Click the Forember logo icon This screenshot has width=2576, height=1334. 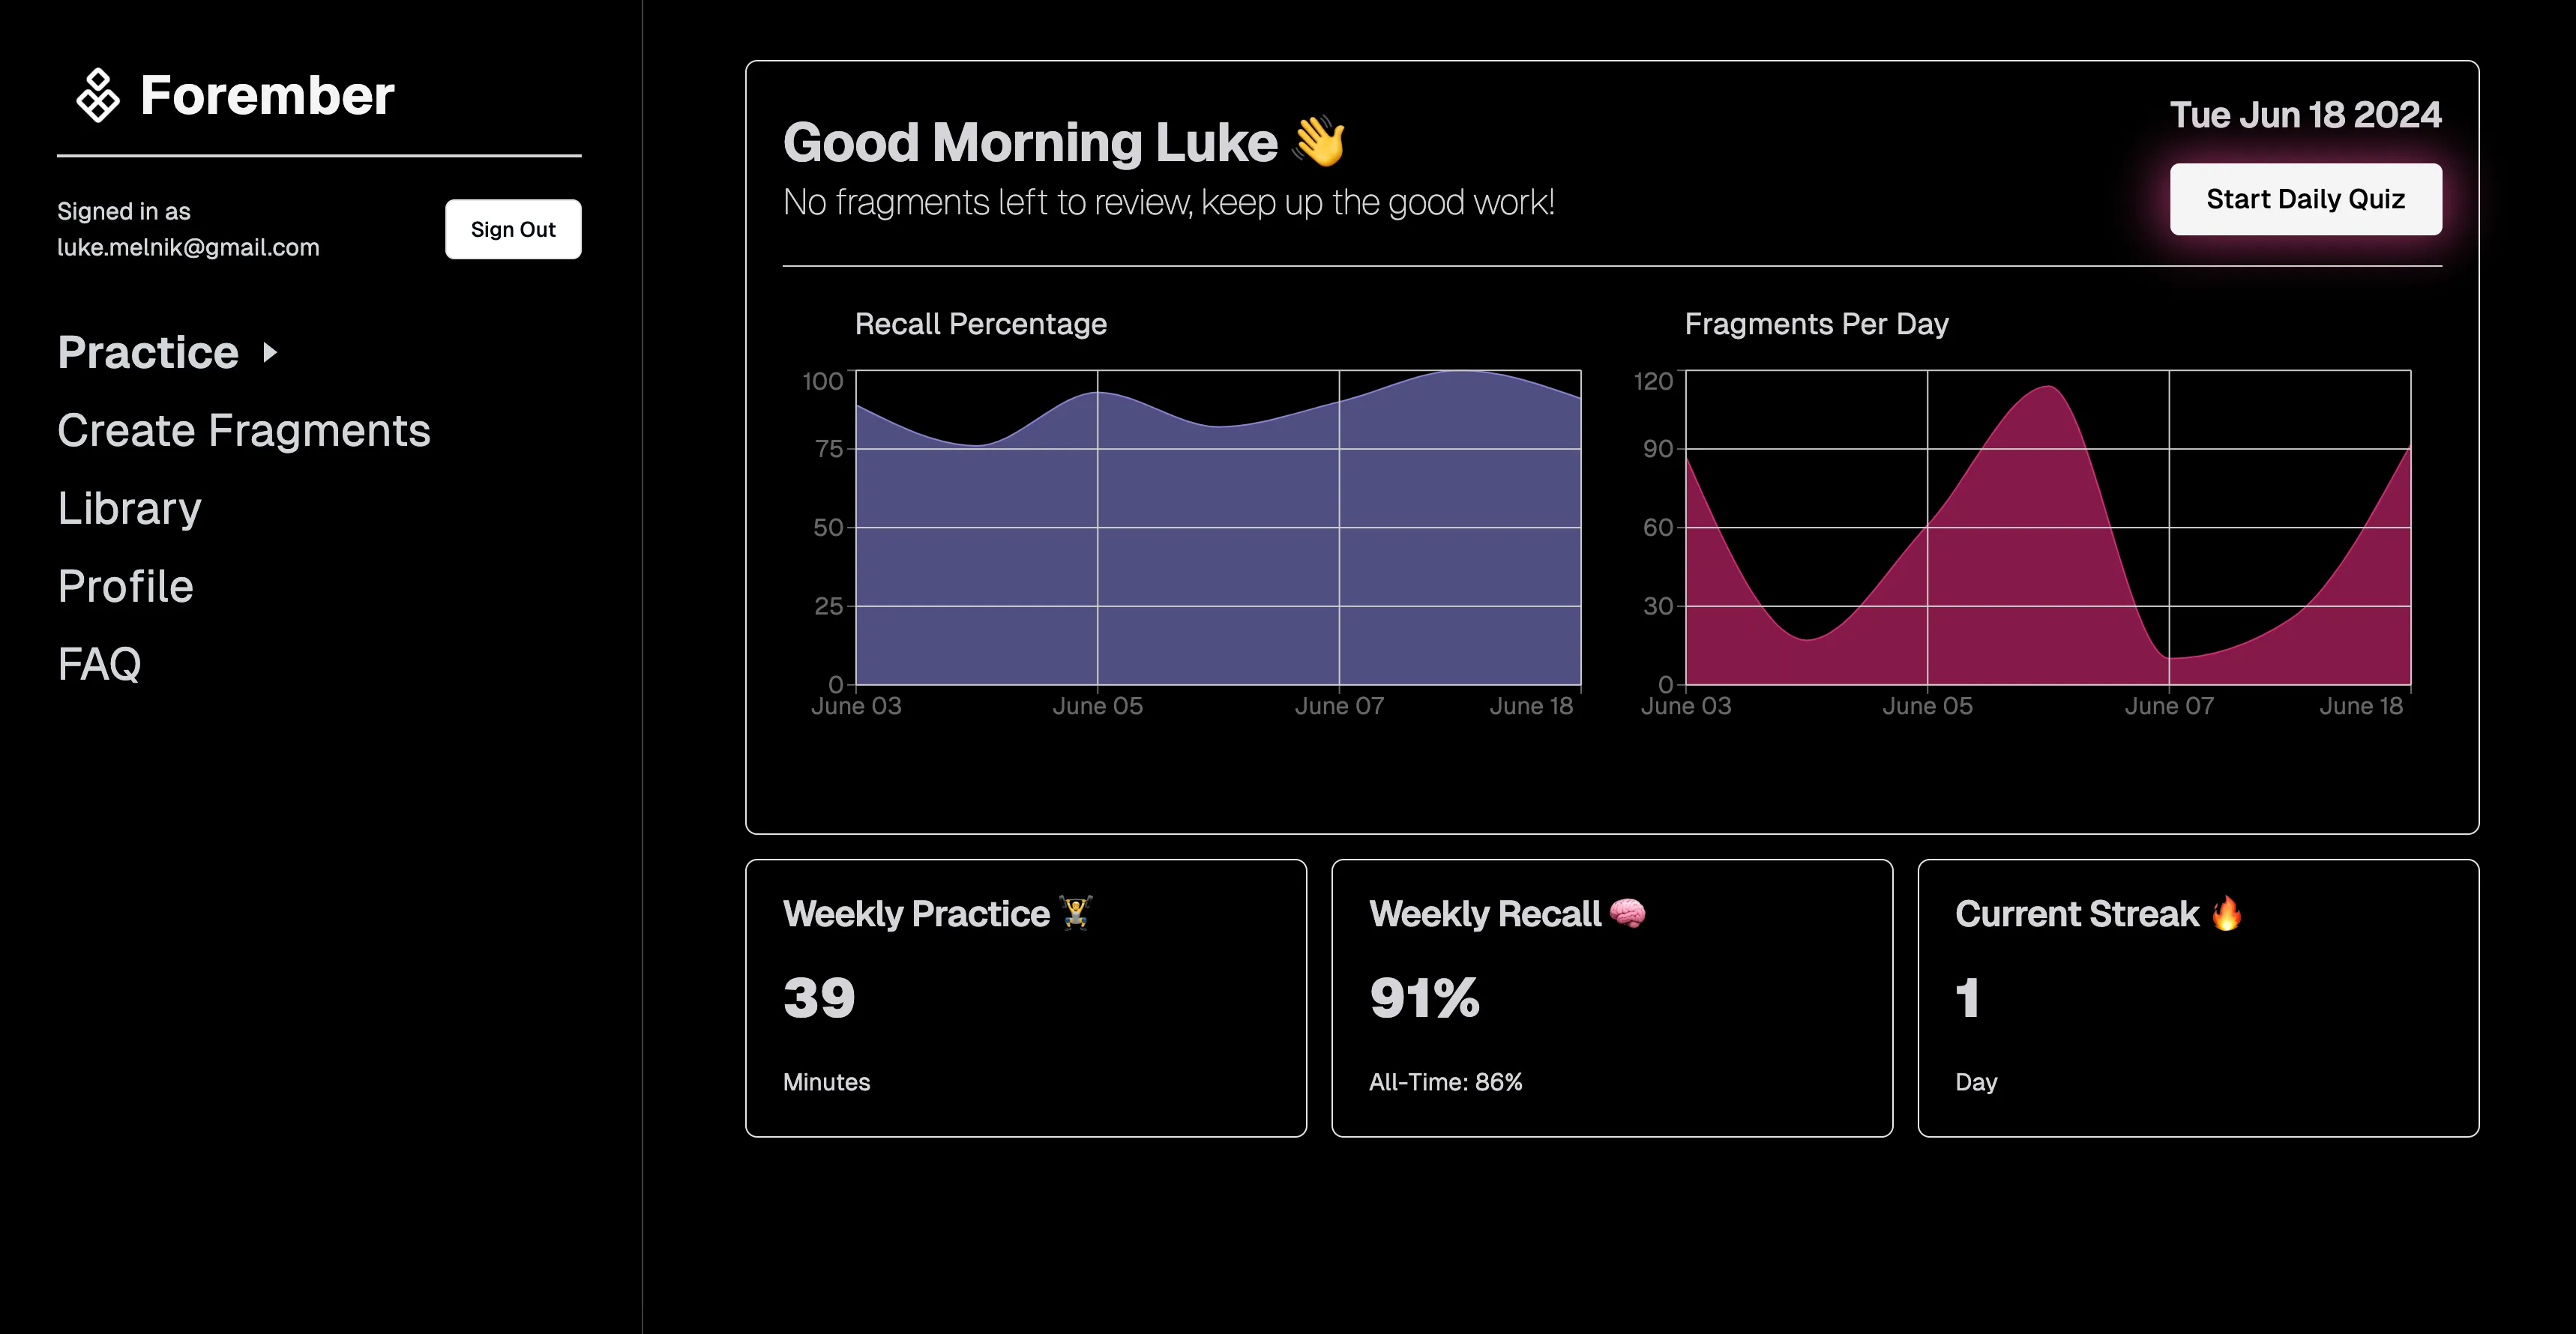(97, 95)
